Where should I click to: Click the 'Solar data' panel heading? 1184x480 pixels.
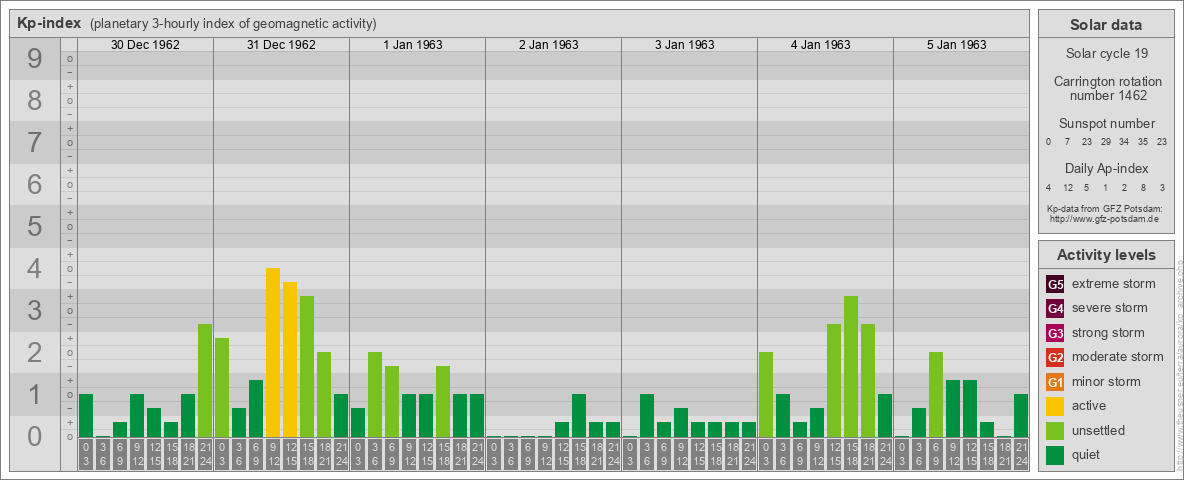1106,25
